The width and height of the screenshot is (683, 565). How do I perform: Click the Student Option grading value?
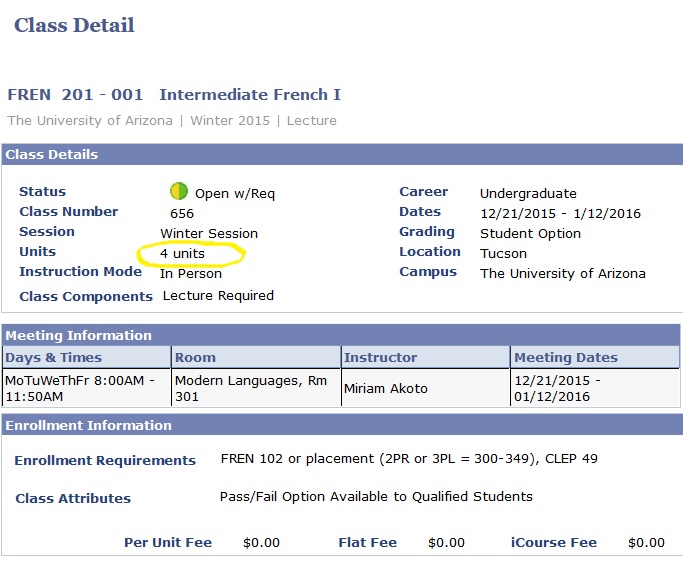point(530,233)
